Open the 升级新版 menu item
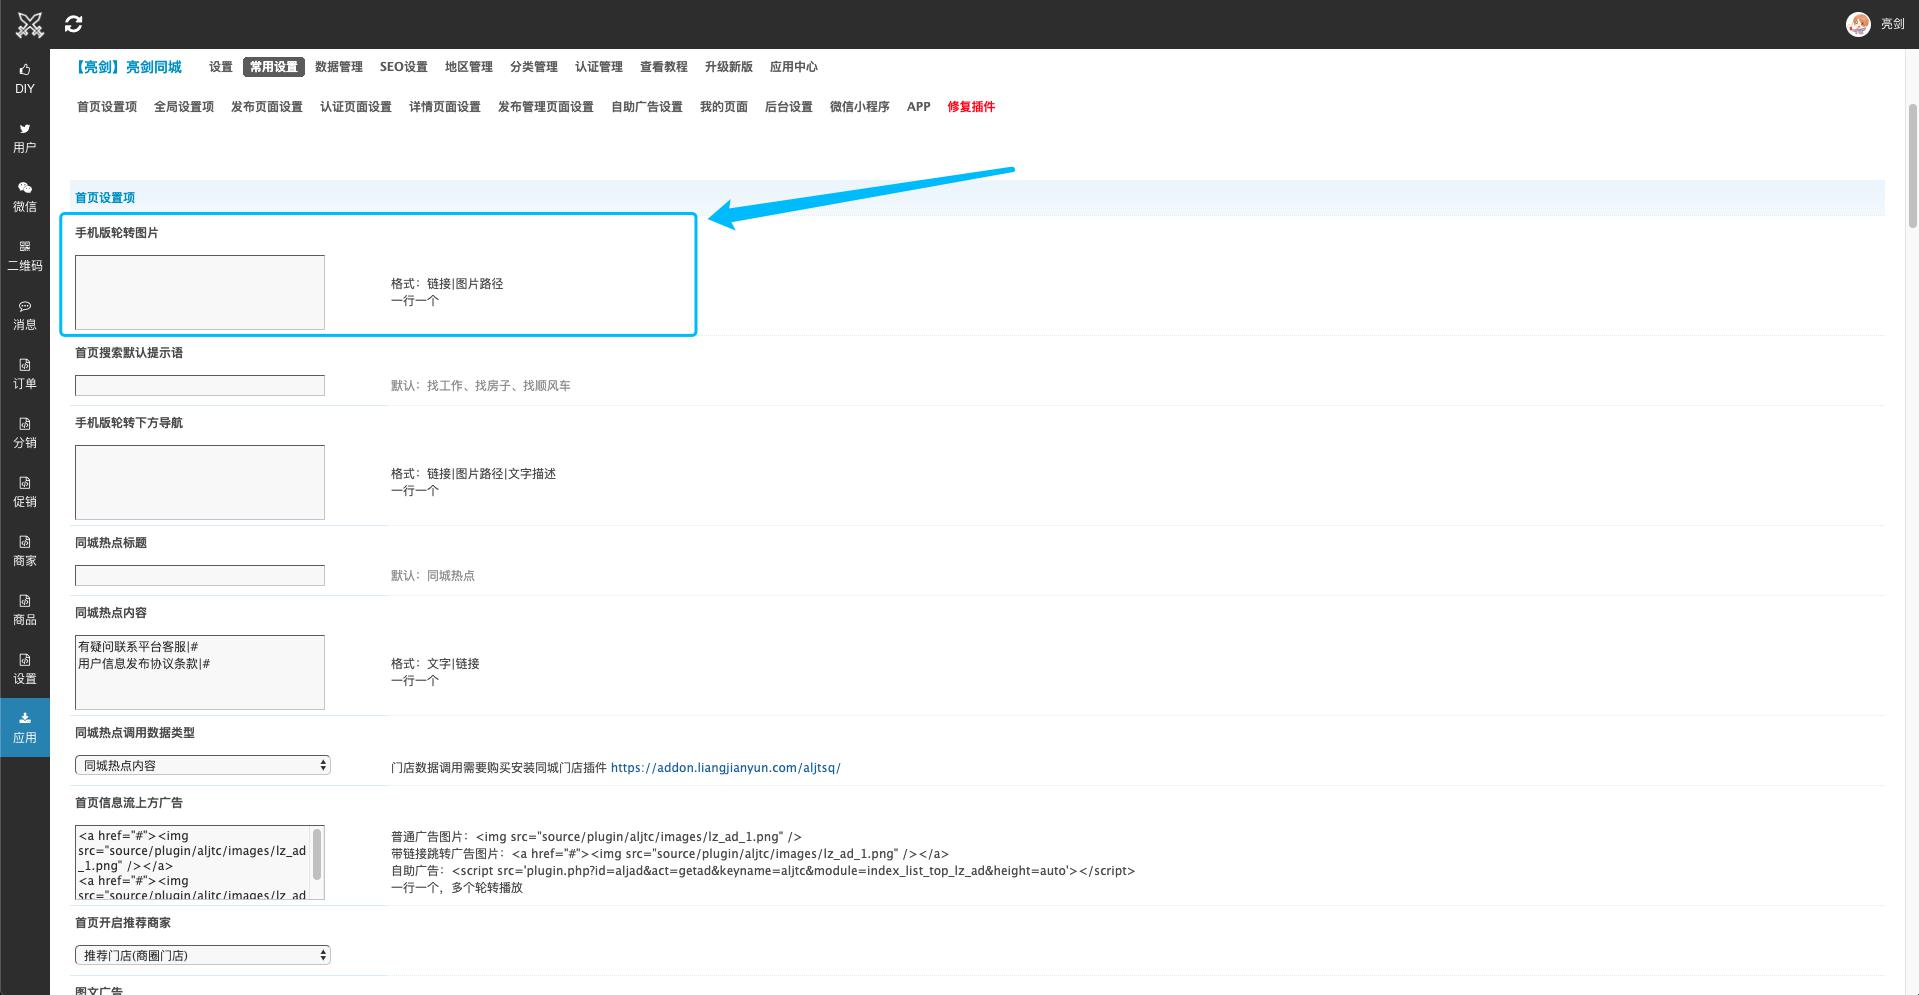 click(x=729, y=67)
